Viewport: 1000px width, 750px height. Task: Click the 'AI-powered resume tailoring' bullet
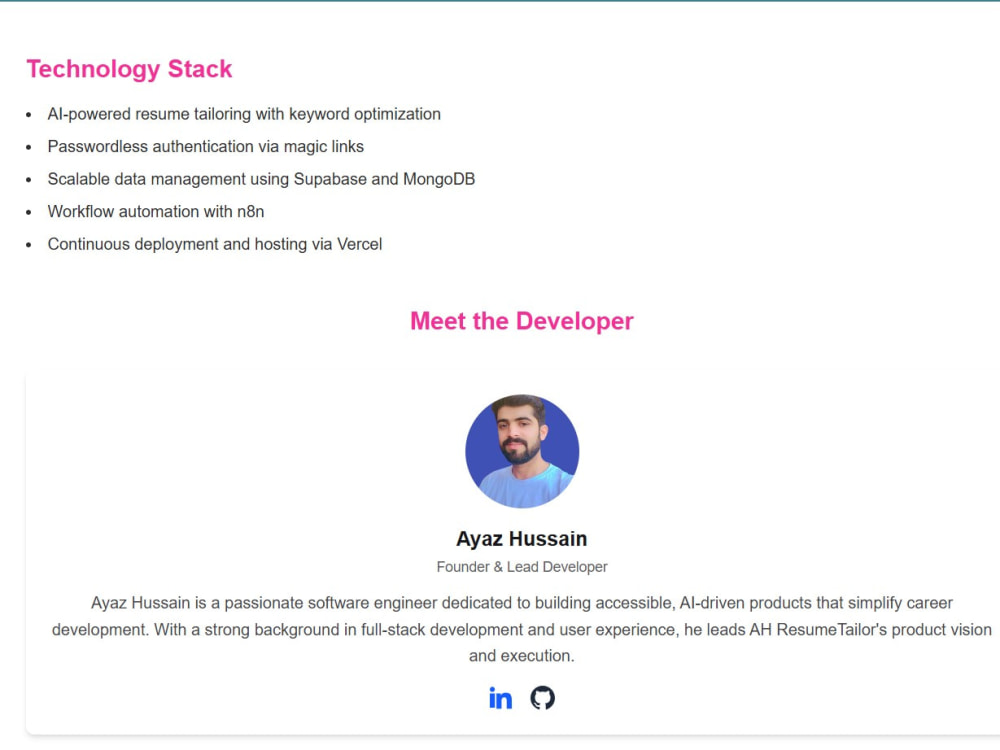pos(244,114)
